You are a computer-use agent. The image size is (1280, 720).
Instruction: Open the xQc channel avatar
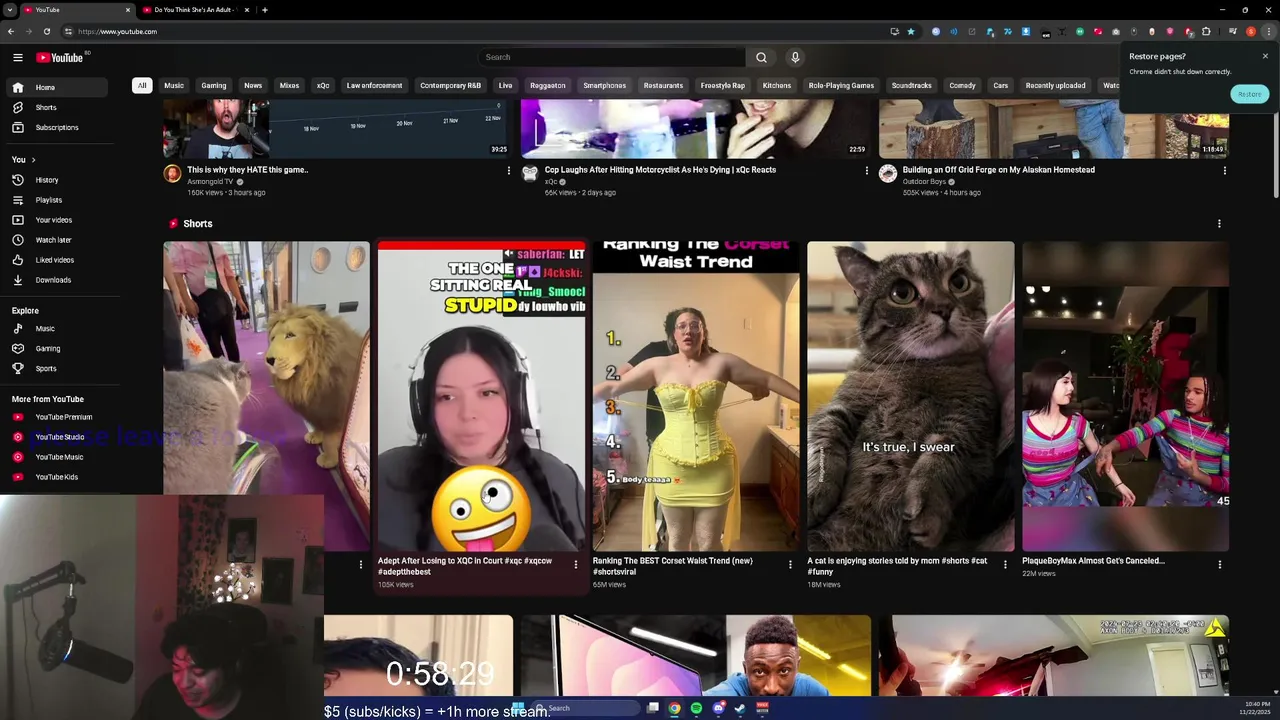(x=530, y=174)
